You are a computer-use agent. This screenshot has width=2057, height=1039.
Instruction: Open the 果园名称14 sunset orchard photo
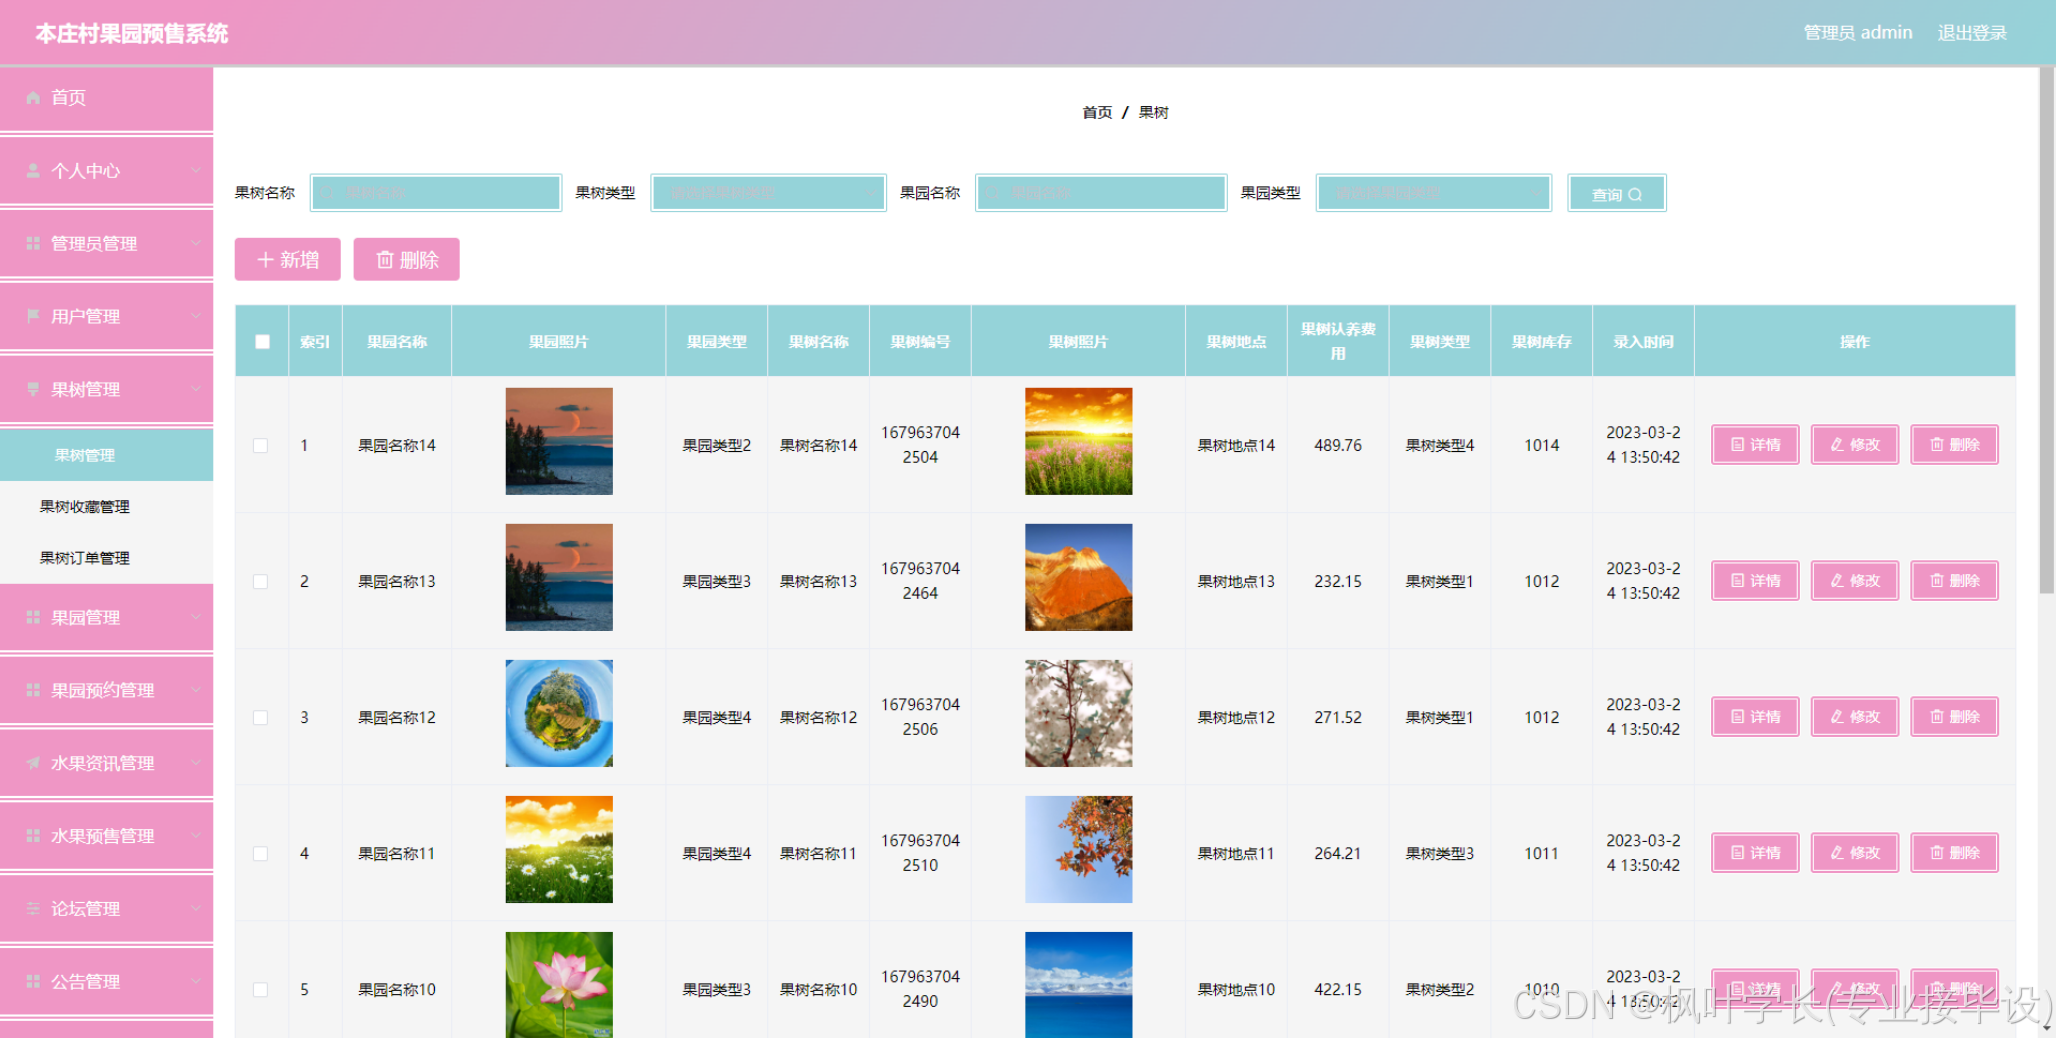click(x=559, y=441)
